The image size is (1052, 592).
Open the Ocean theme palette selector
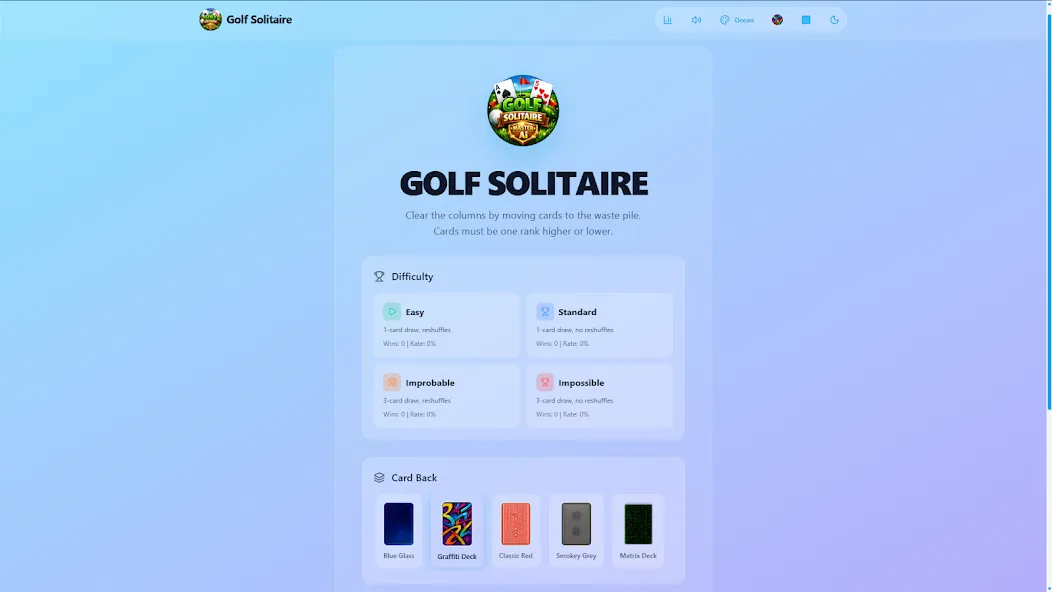(737, 20)
